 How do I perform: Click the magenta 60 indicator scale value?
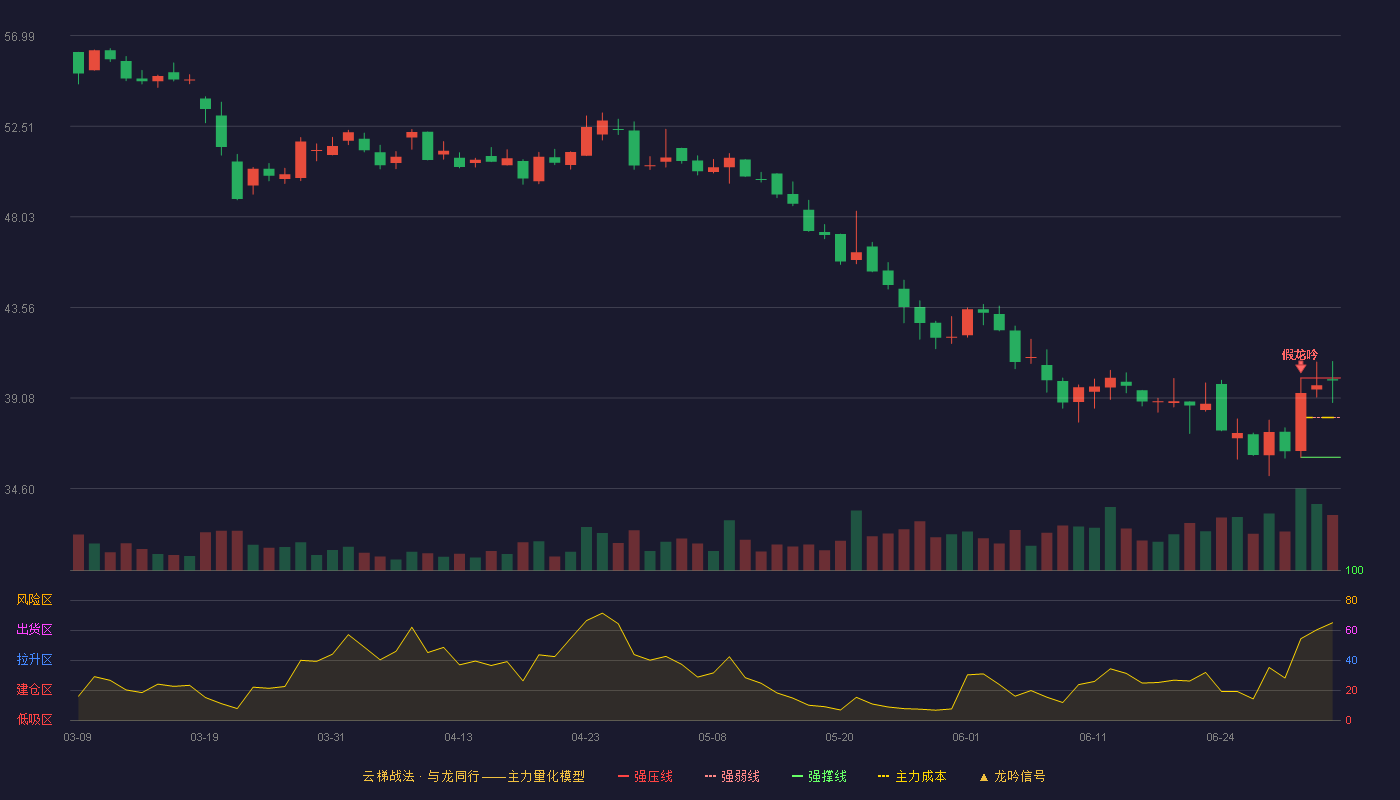(1351, 630)
